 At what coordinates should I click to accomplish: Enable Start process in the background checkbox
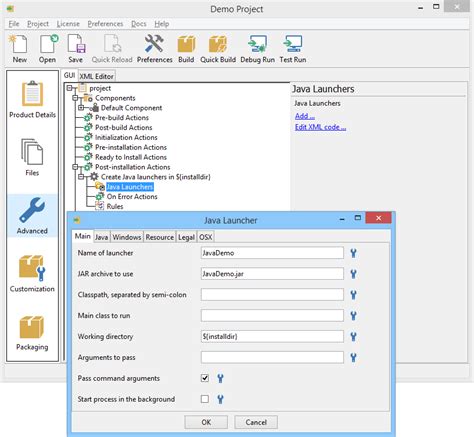click(x=205, y=399)
